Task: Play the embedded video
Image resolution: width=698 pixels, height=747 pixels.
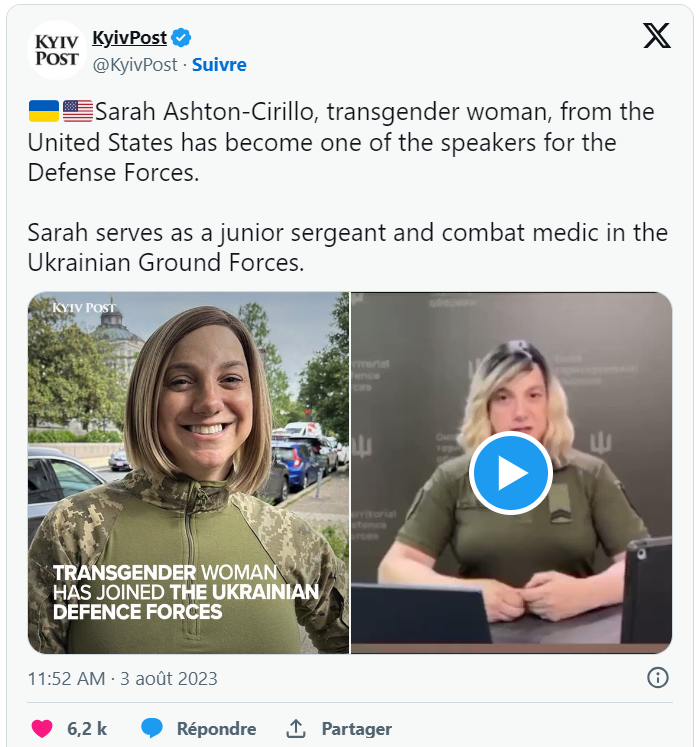Action: 511,473
